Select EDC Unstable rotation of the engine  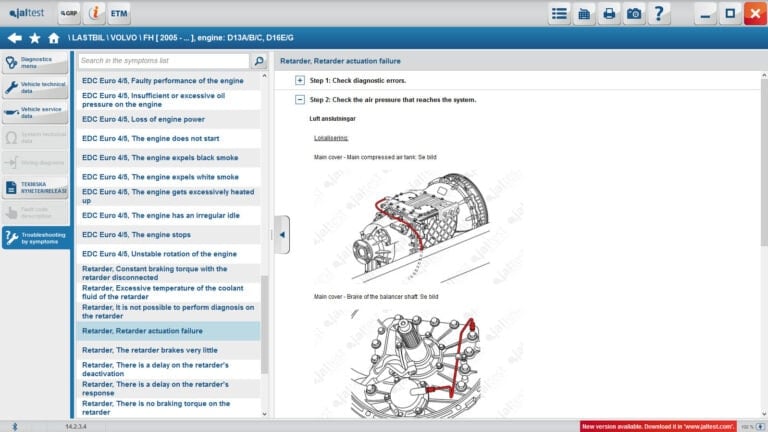click(x=168, y=254)
